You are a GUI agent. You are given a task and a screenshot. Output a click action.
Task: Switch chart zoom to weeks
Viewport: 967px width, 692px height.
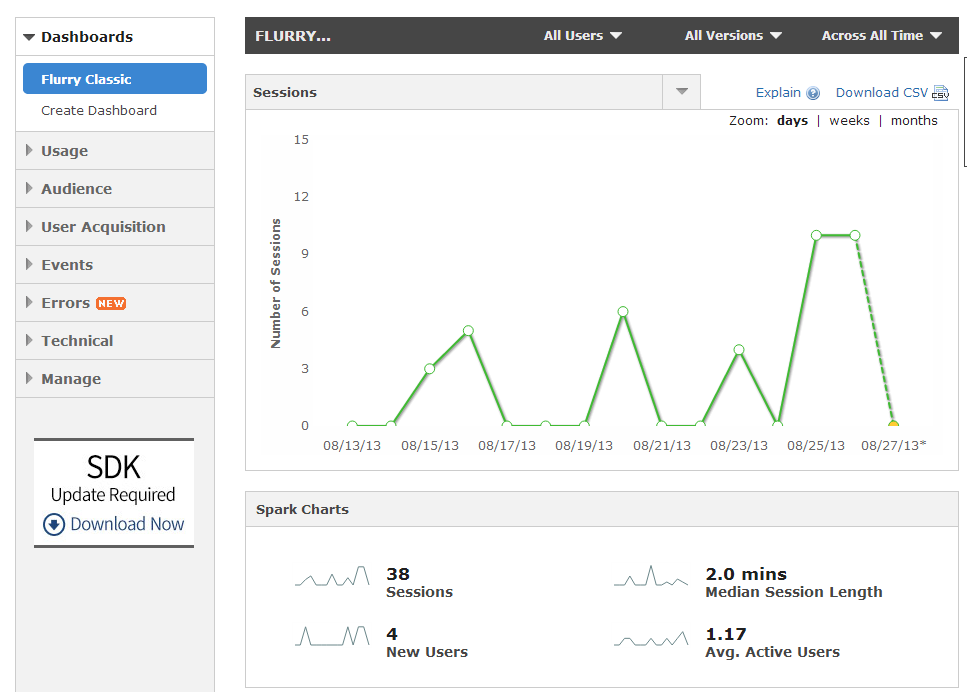click(849, 121)
